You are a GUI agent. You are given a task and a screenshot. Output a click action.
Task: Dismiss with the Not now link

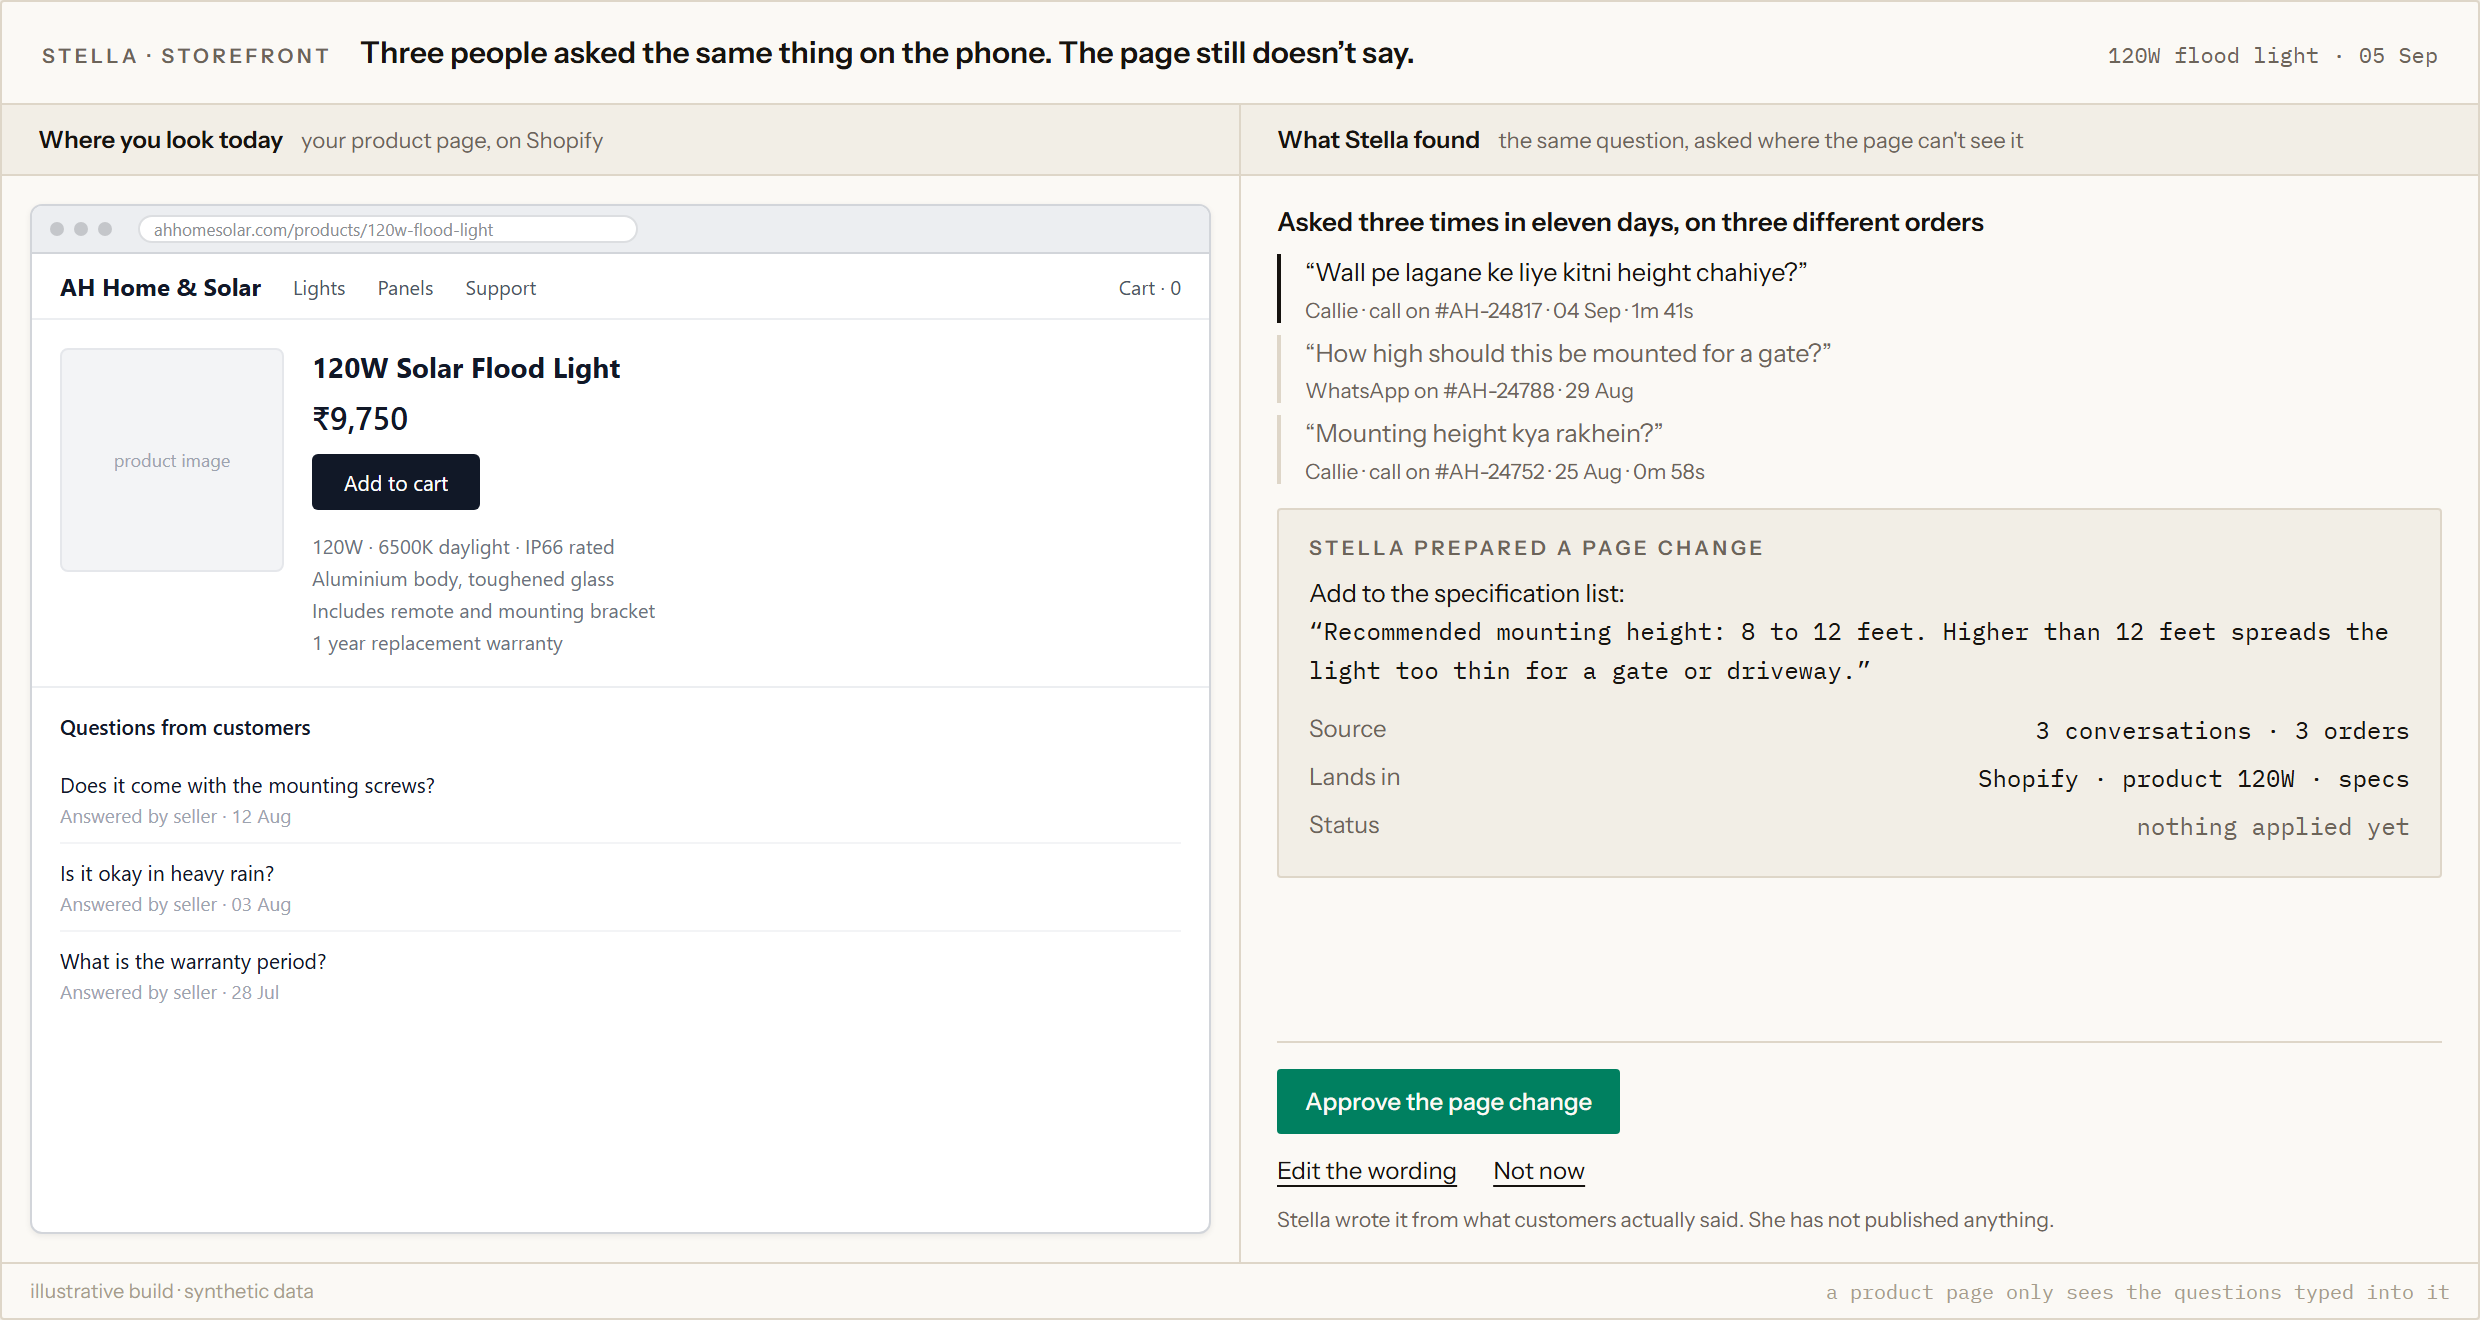[1538, 1171]
